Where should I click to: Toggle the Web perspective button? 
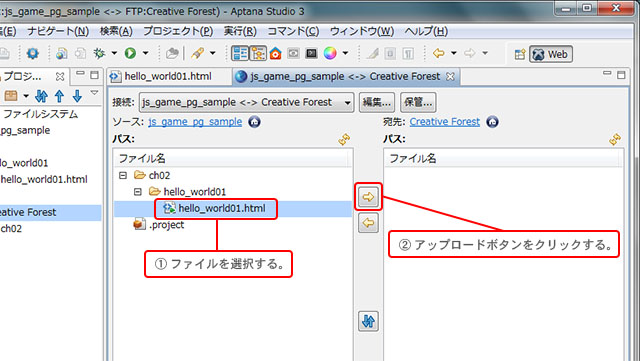551,54
